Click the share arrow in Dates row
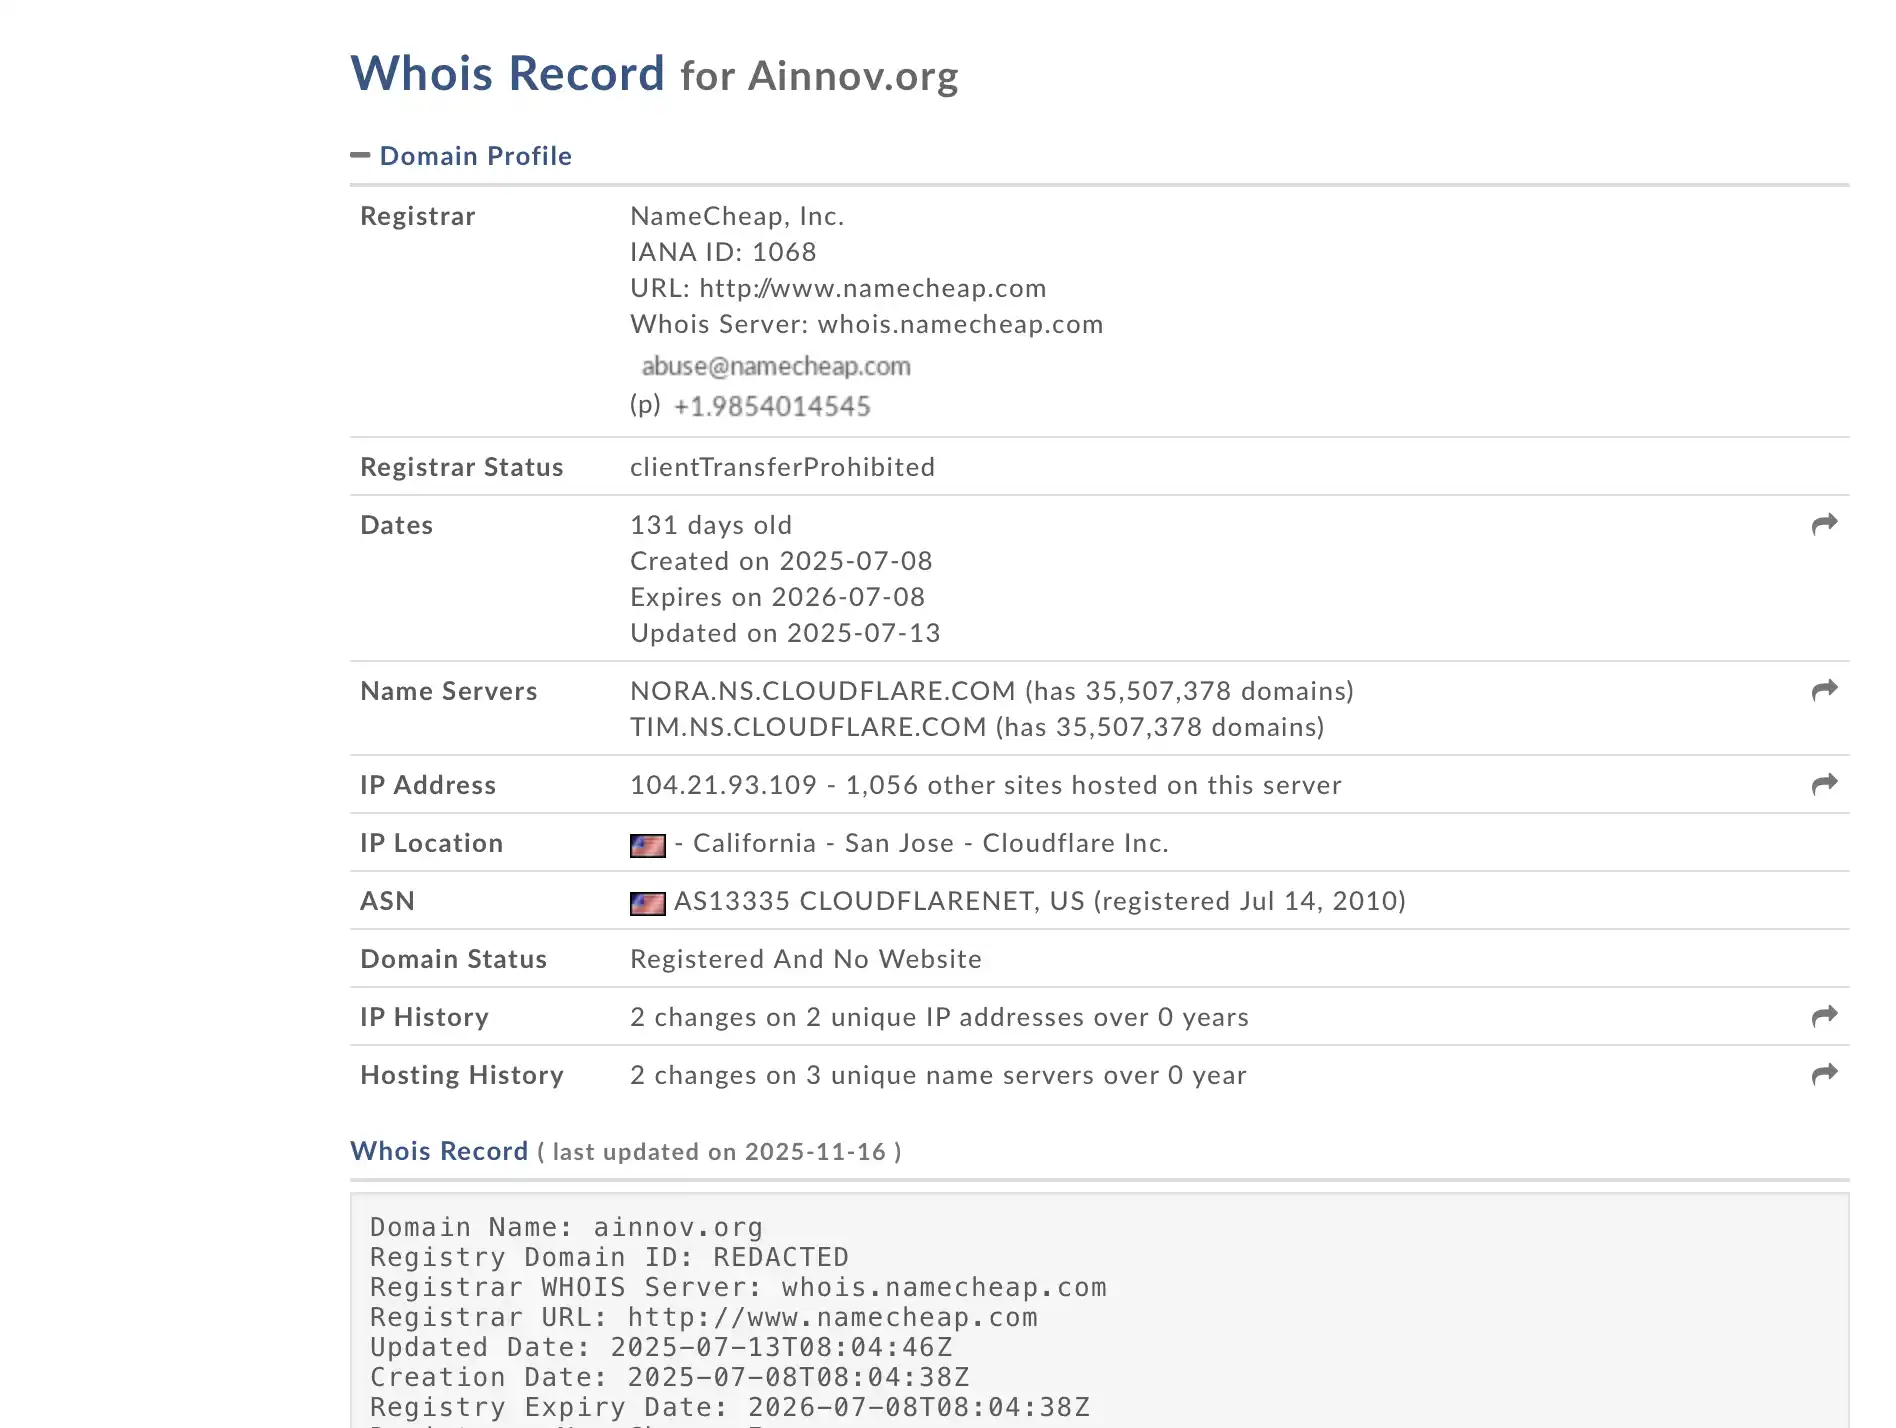 pyautogui.click(x=1824, y=524)
